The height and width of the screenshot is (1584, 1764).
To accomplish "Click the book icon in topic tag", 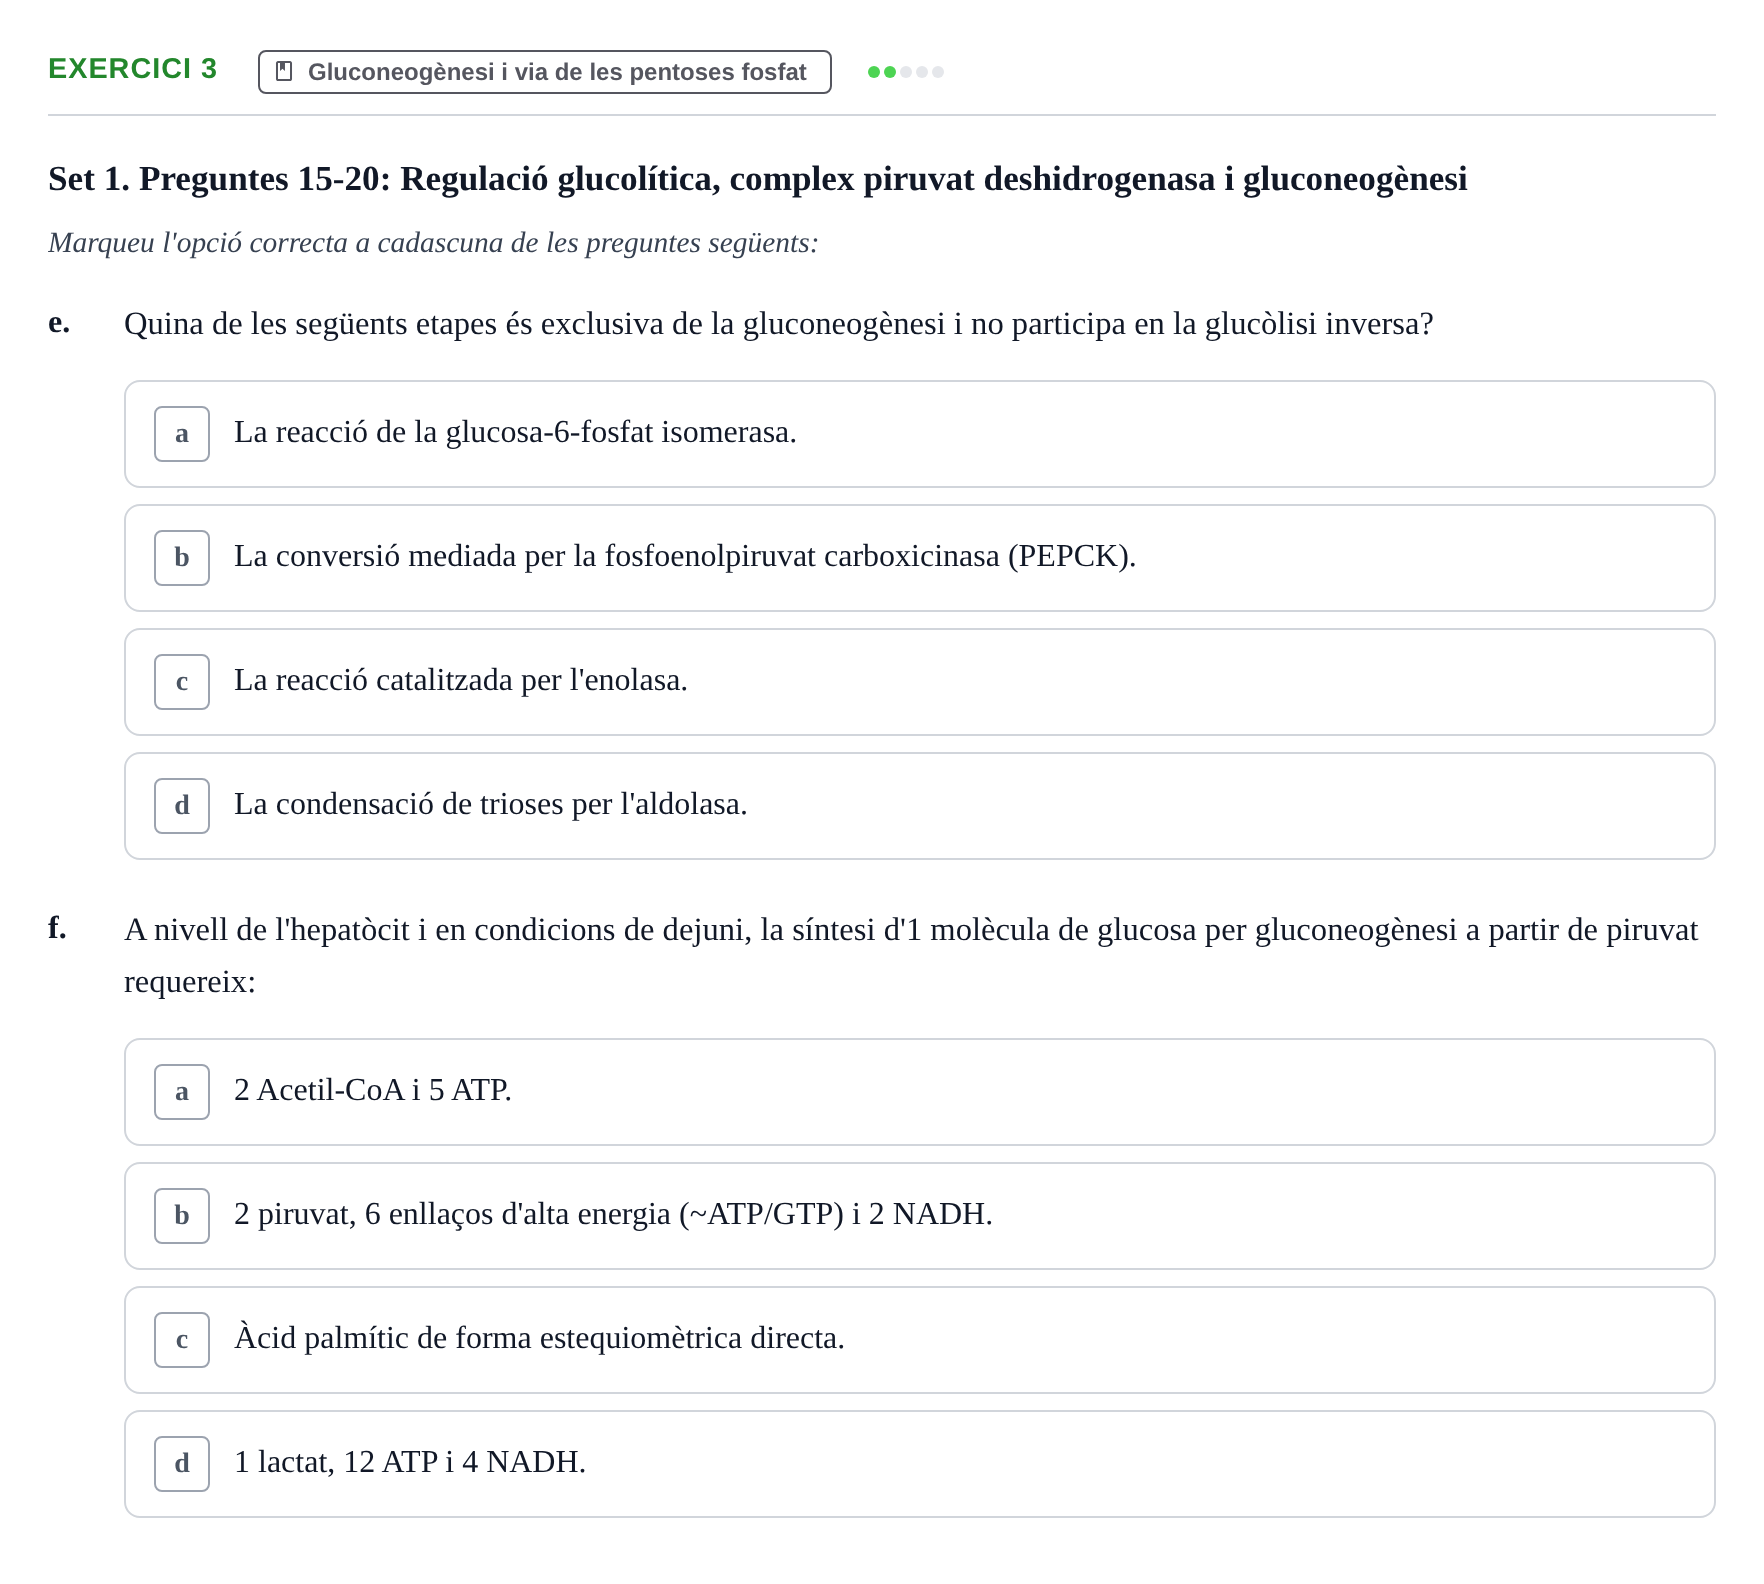I will pos(284,71).
